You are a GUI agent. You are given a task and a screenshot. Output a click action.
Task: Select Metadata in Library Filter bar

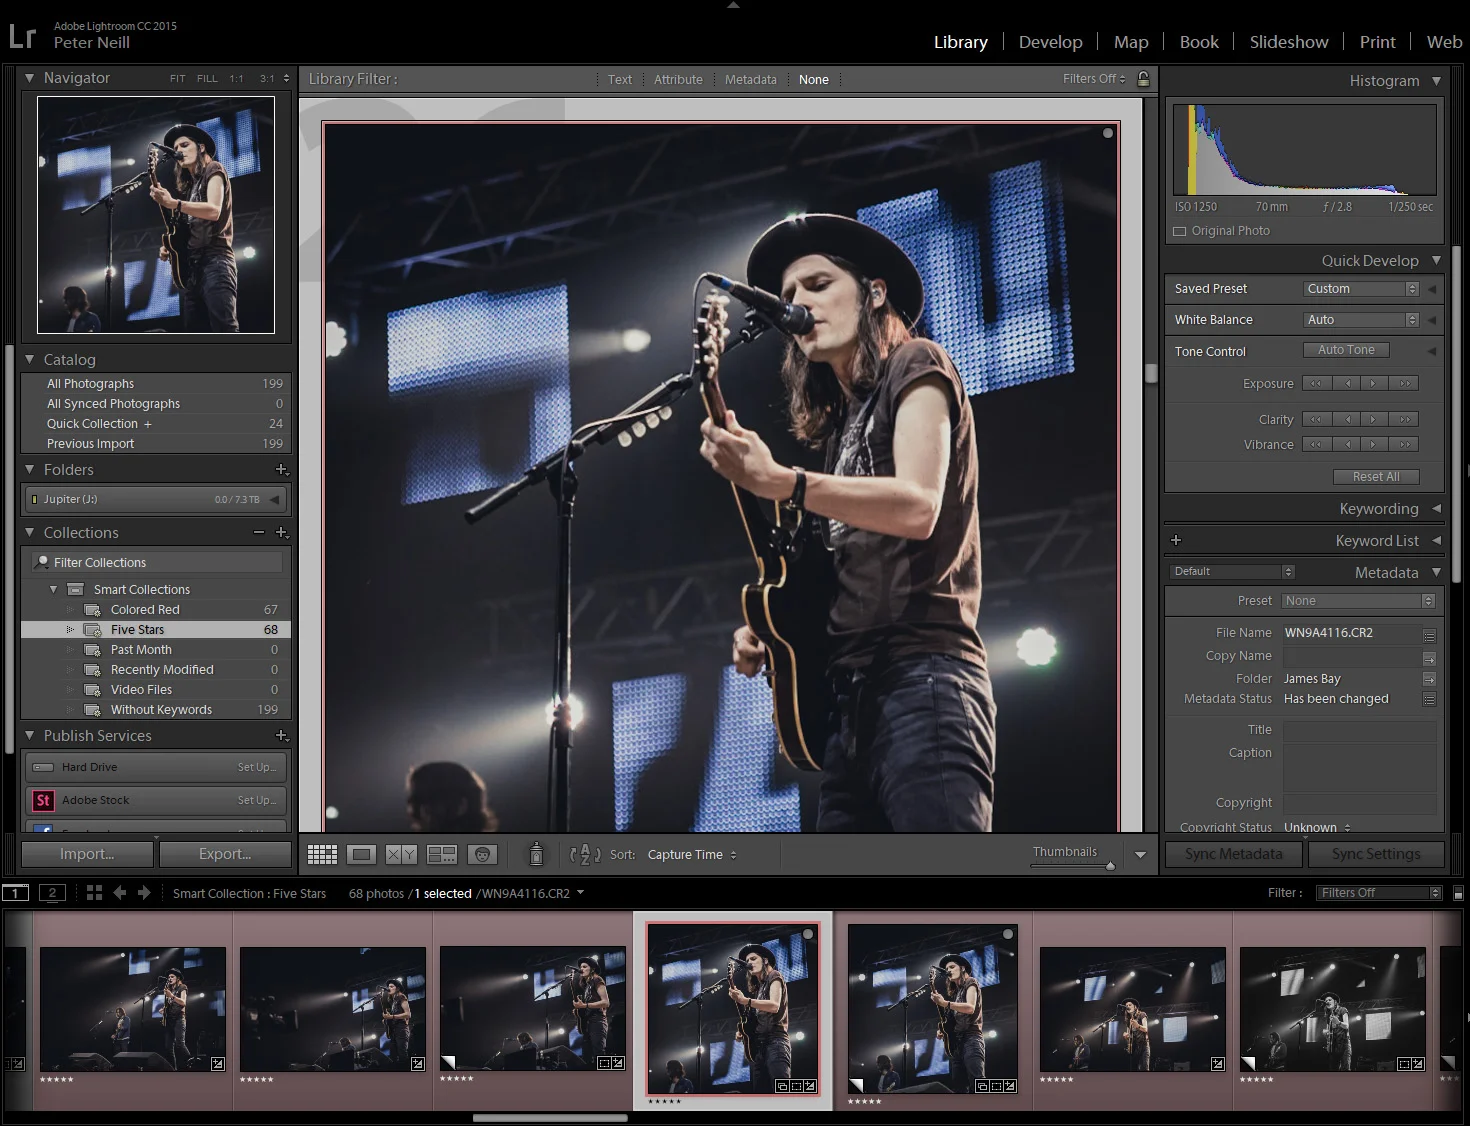tap(751, 80)
